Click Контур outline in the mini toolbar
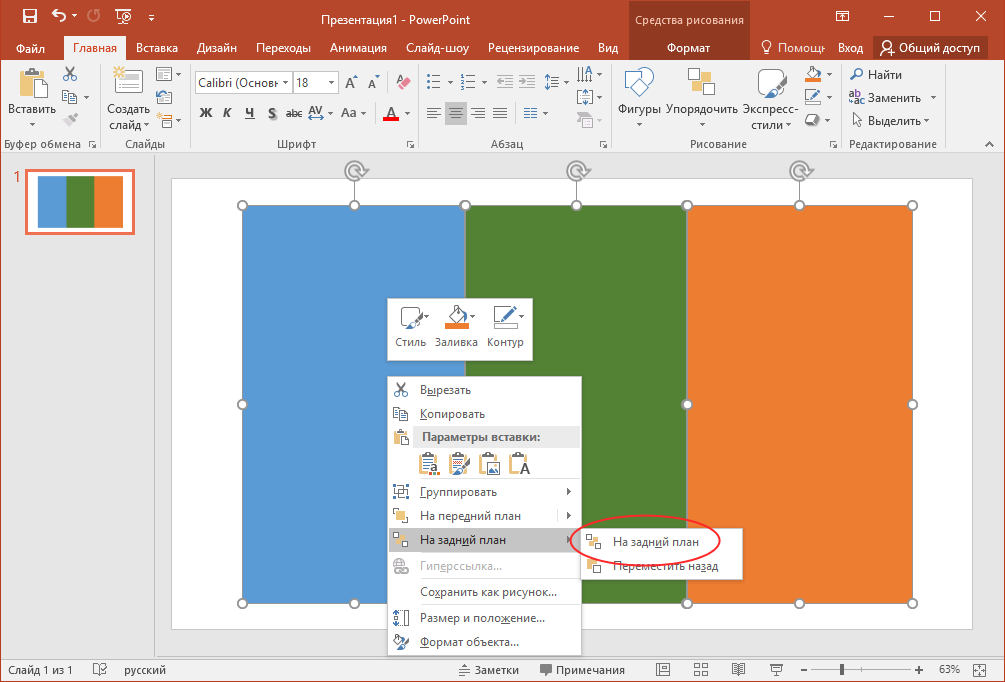 [505, 326]
